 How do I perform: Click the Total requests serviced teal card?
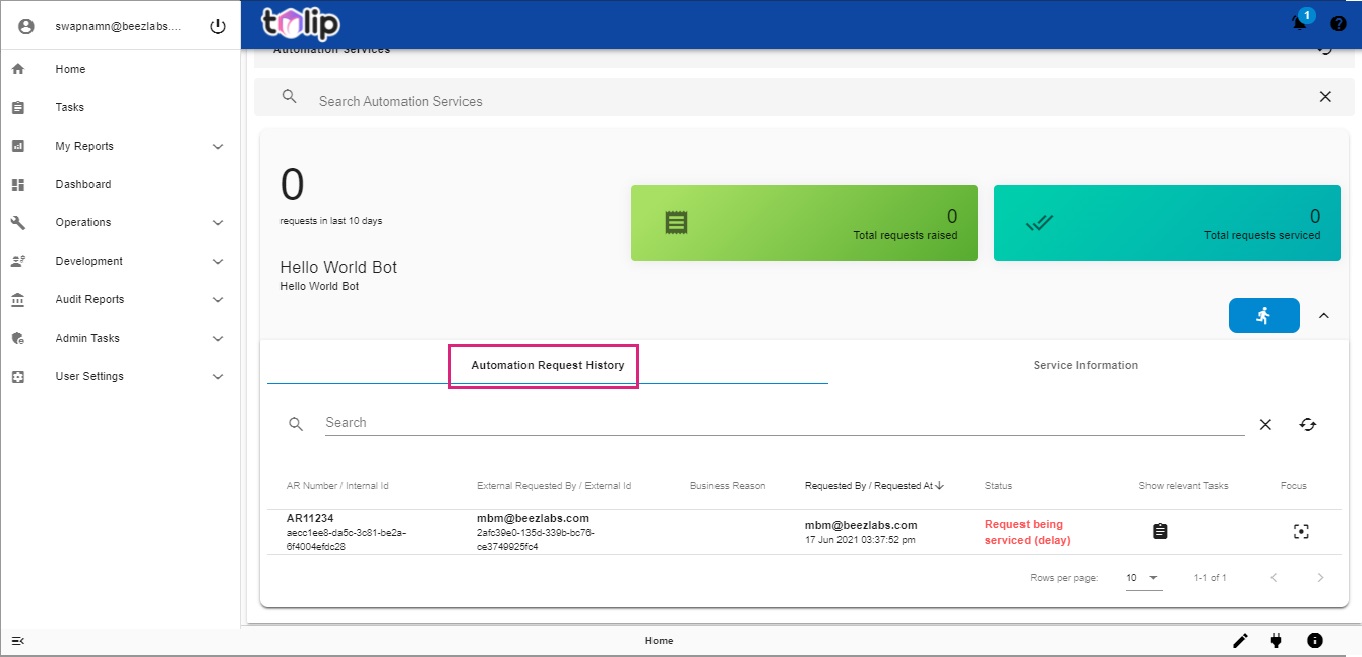1167,223
